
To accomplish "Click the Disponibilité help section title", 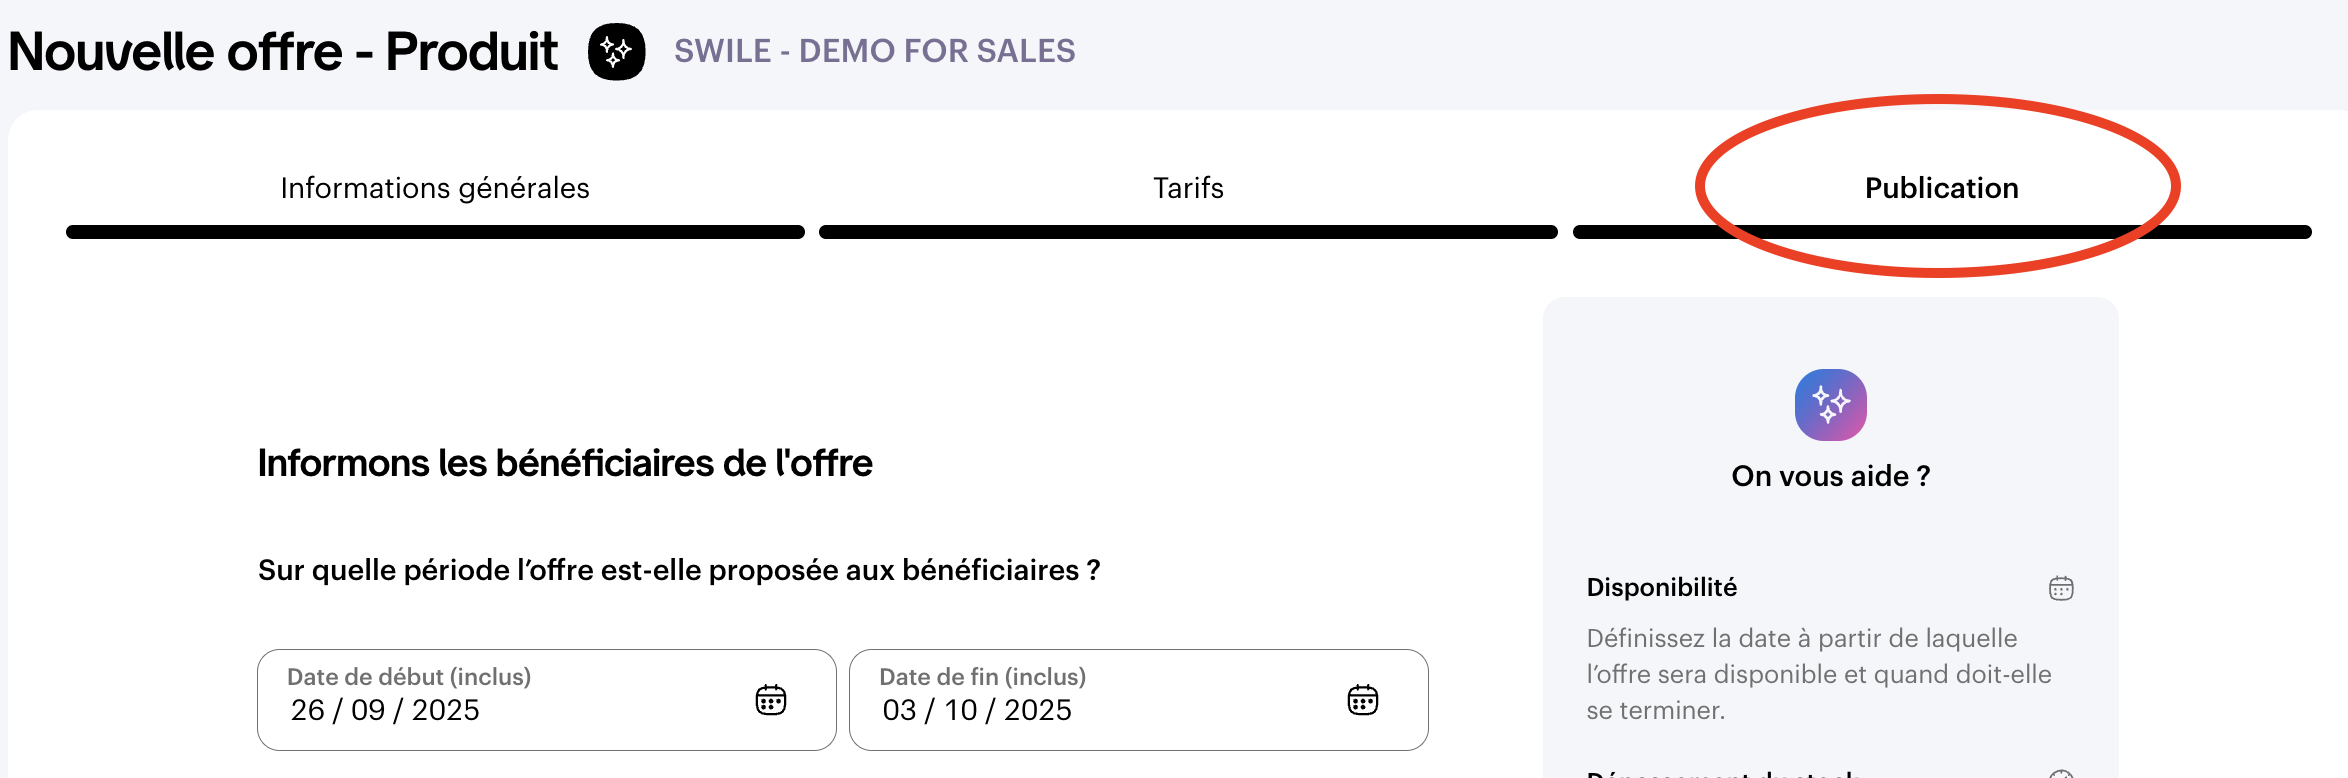I will 1661,587.
